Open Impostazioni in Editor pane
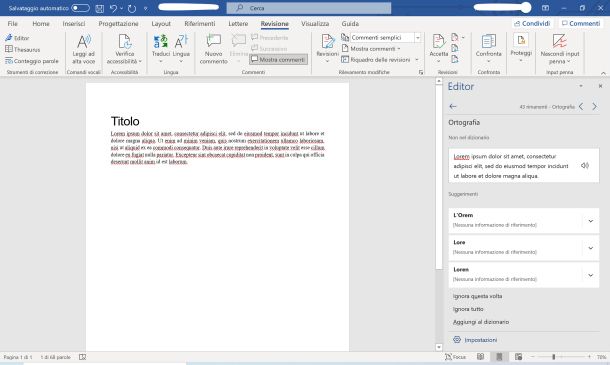 (475, 340)
